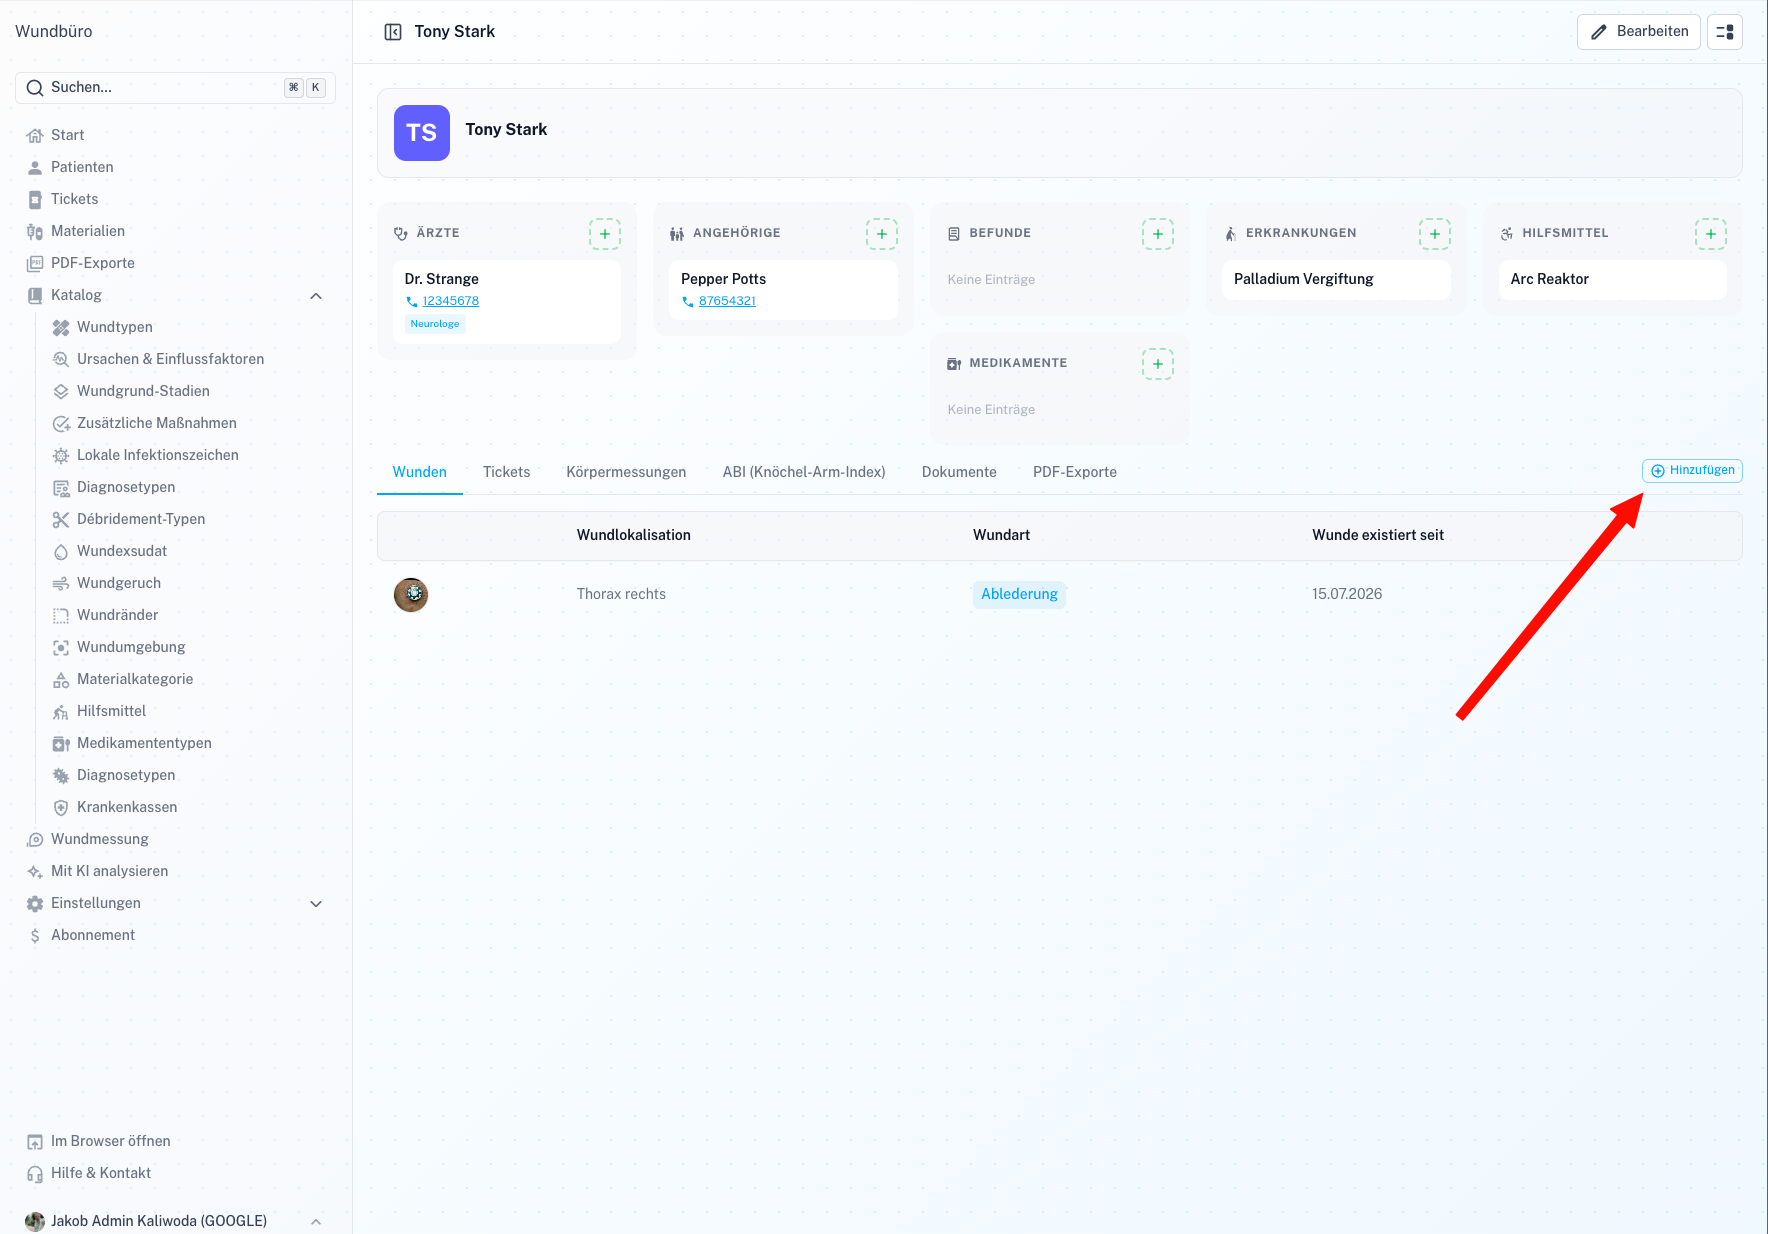Click the TS avatar badge
The height and width of the screenshot is (1234, 1768).
point(422,133)
